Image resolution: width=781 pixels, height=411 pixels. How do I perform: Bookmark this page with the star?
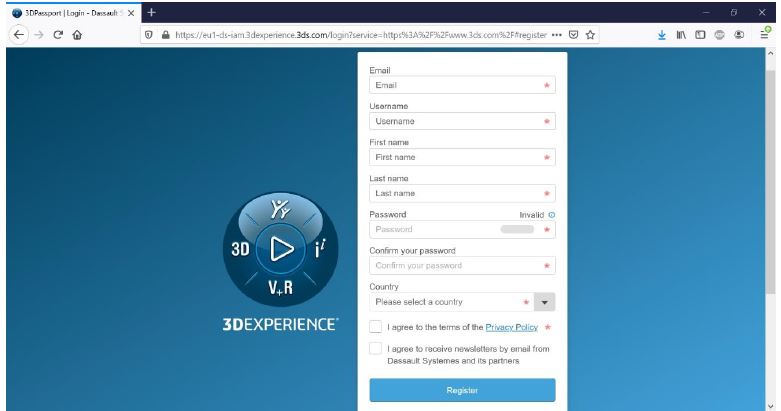click(590, 35)
